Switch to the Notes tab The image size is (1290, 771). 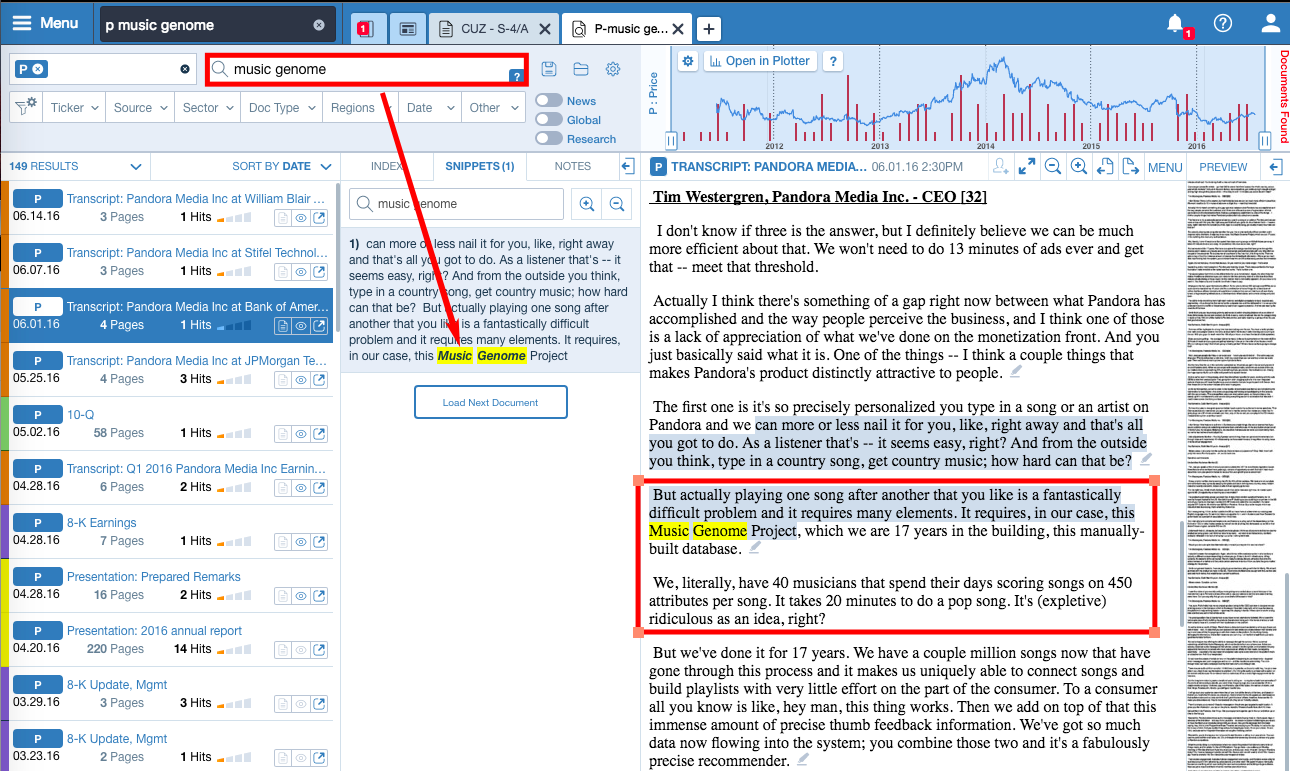(572, 166)
